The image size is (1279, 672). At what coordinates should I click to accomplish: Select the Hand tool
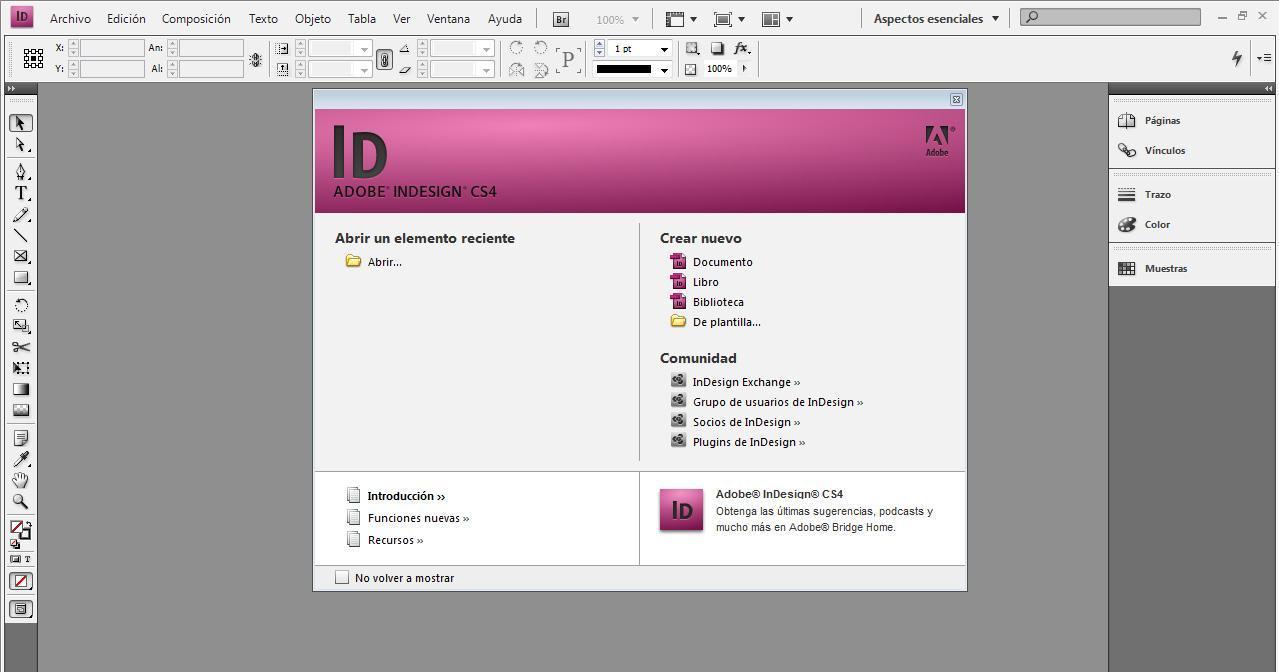[x=20, y=480]
